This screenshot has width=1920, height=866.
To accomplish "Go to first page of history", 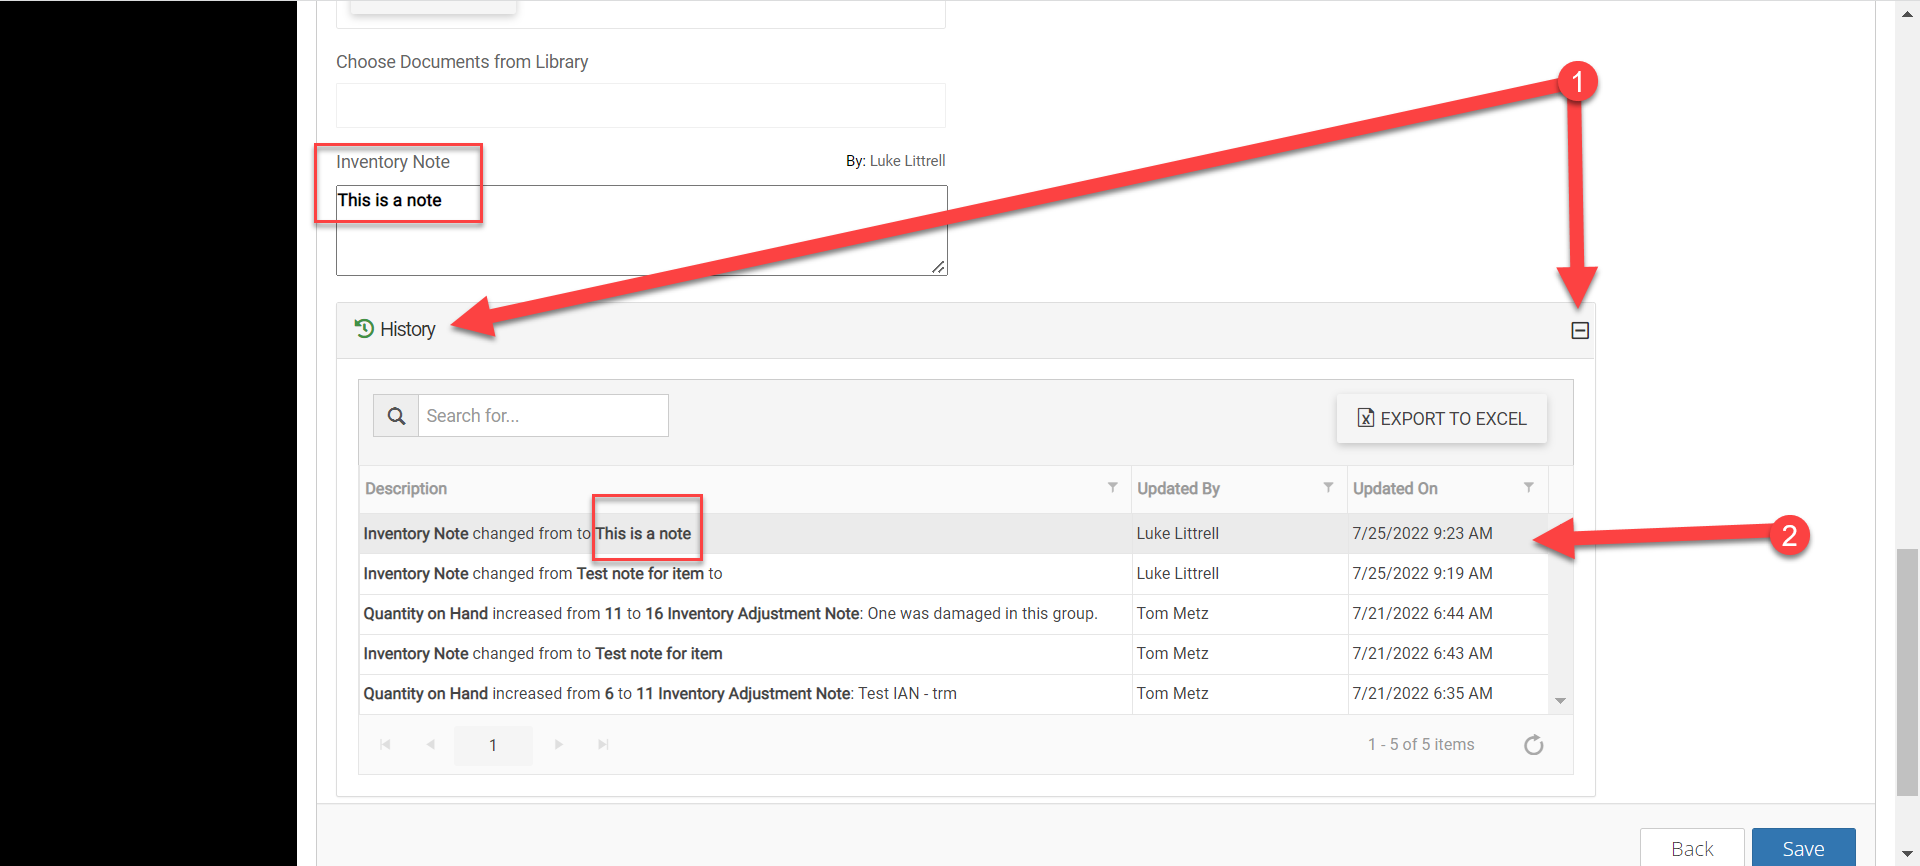I will pos(385,745).
